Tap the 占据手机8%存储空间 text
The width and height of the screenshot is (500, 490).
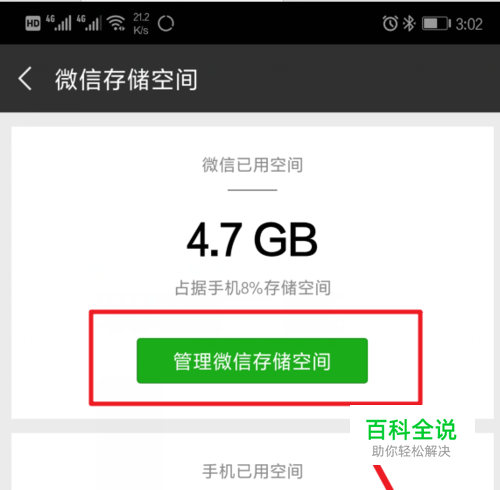point(253,288)
